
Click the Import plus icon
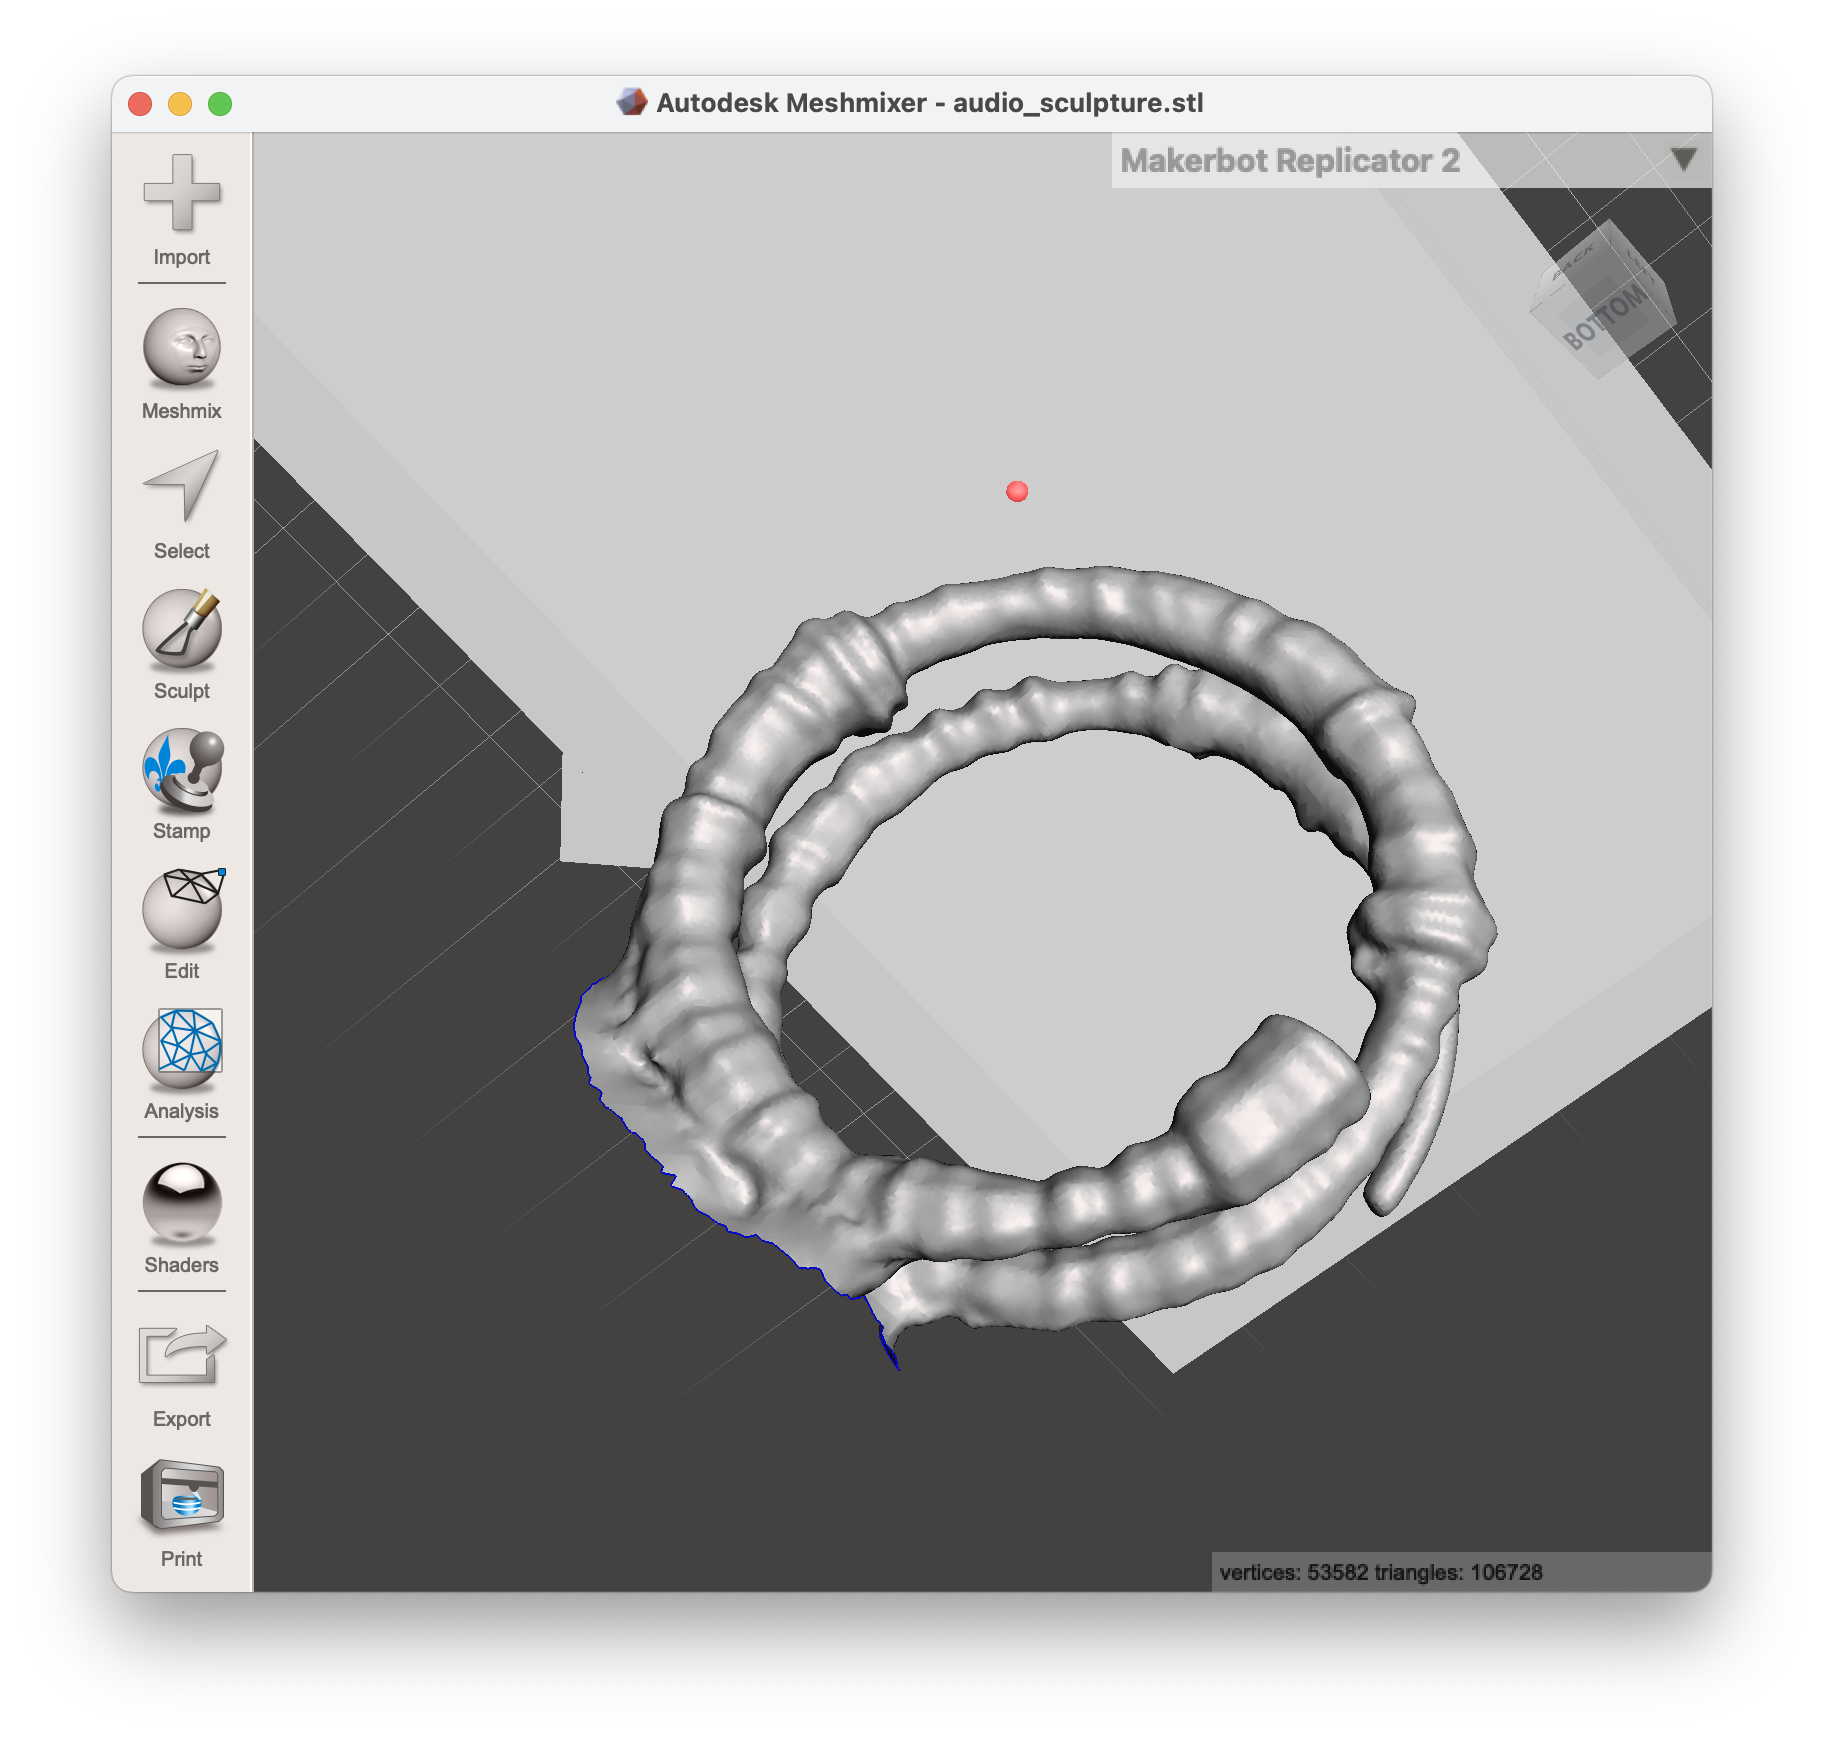coord(181,194)
